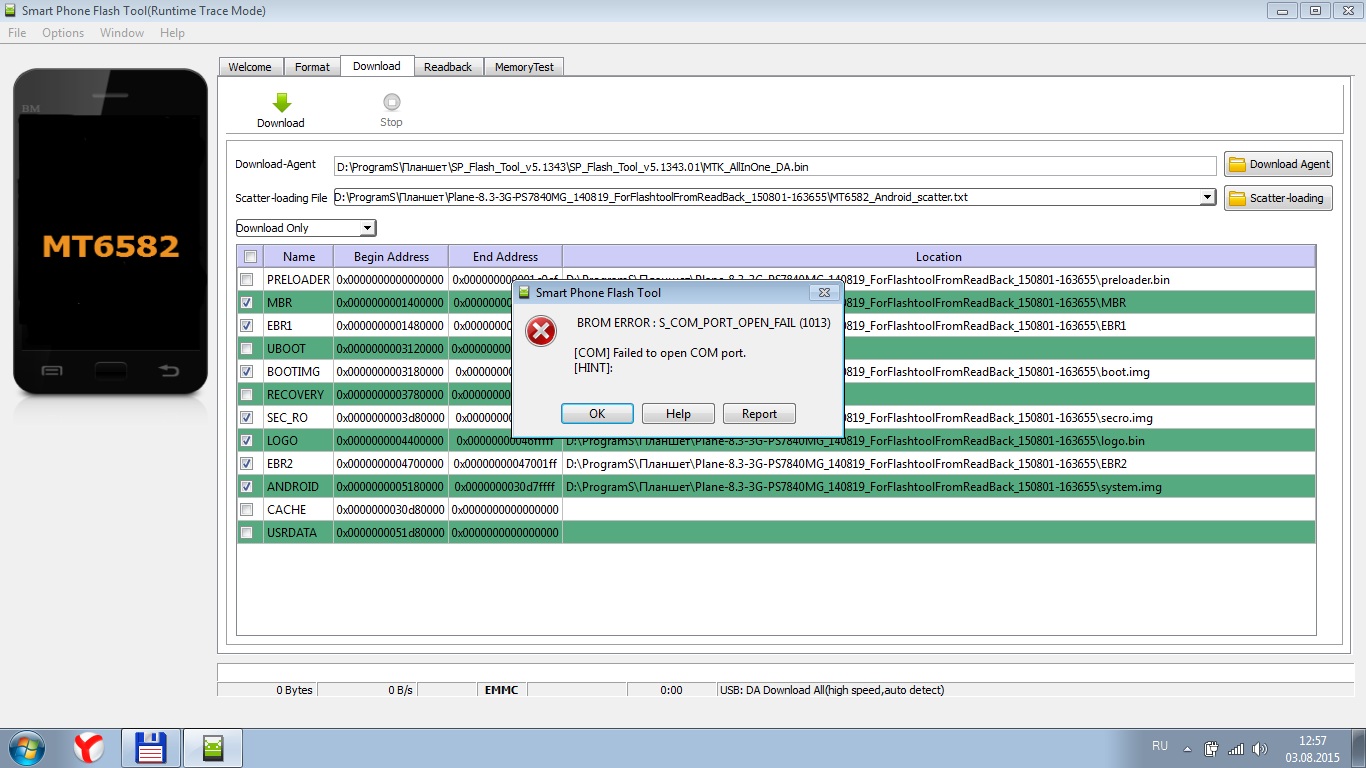
Task: Open Yandex browser from the taskbar
Action: [89, 747]
